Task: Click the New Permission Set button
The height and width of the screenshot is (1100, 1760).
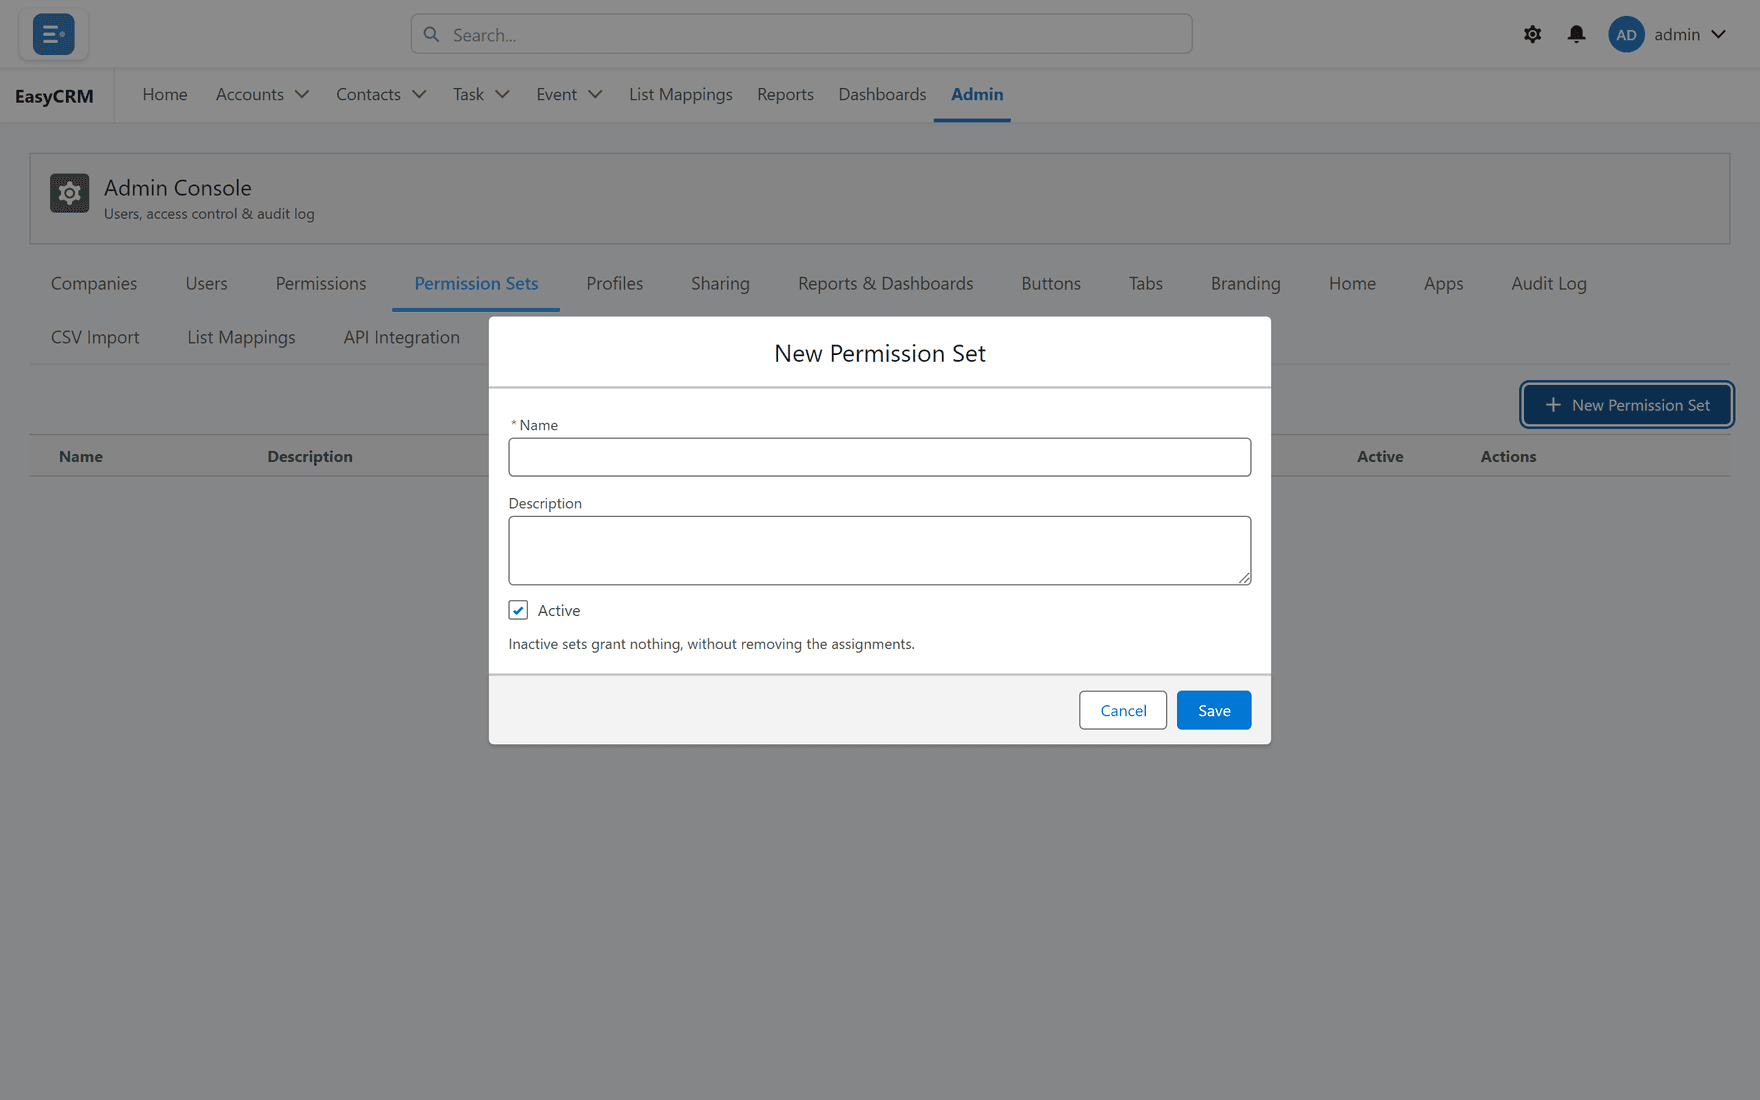Action: pos(1627,405)
